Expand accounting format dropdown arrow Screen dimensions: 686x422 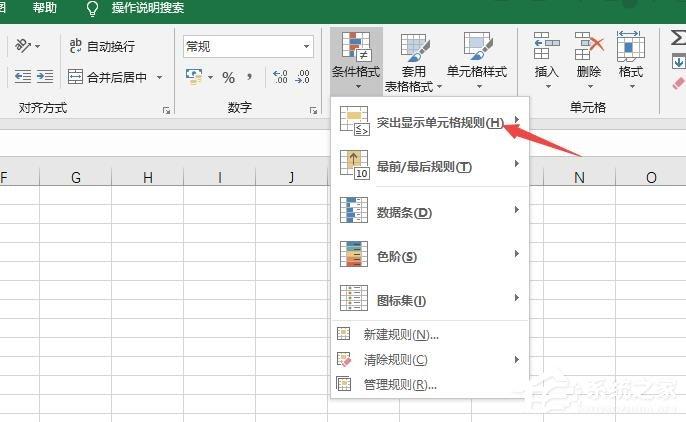click(x=210, y=77)
